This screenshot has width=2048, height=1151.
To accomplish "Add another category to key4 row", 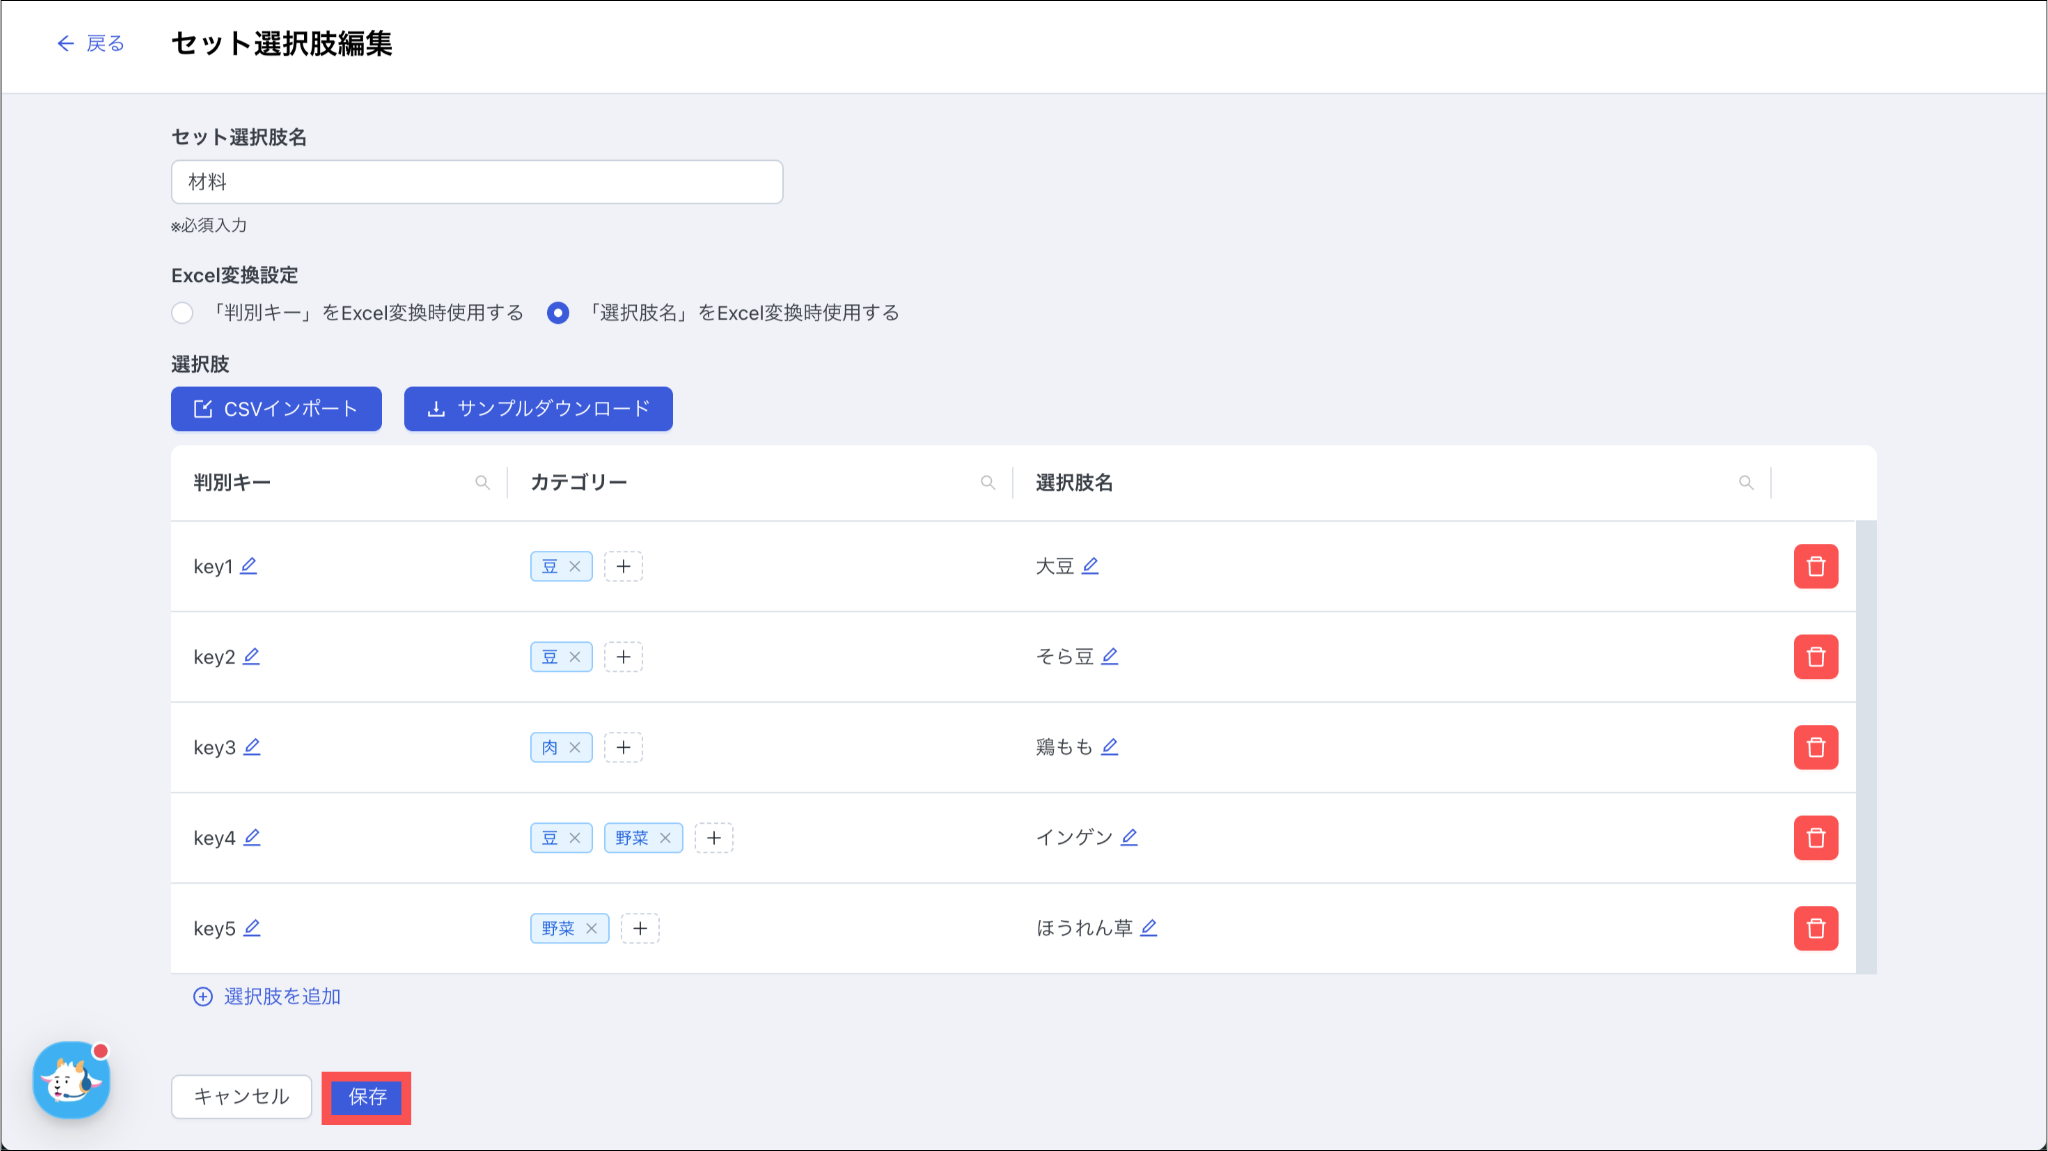I will (x=714, y=838).
